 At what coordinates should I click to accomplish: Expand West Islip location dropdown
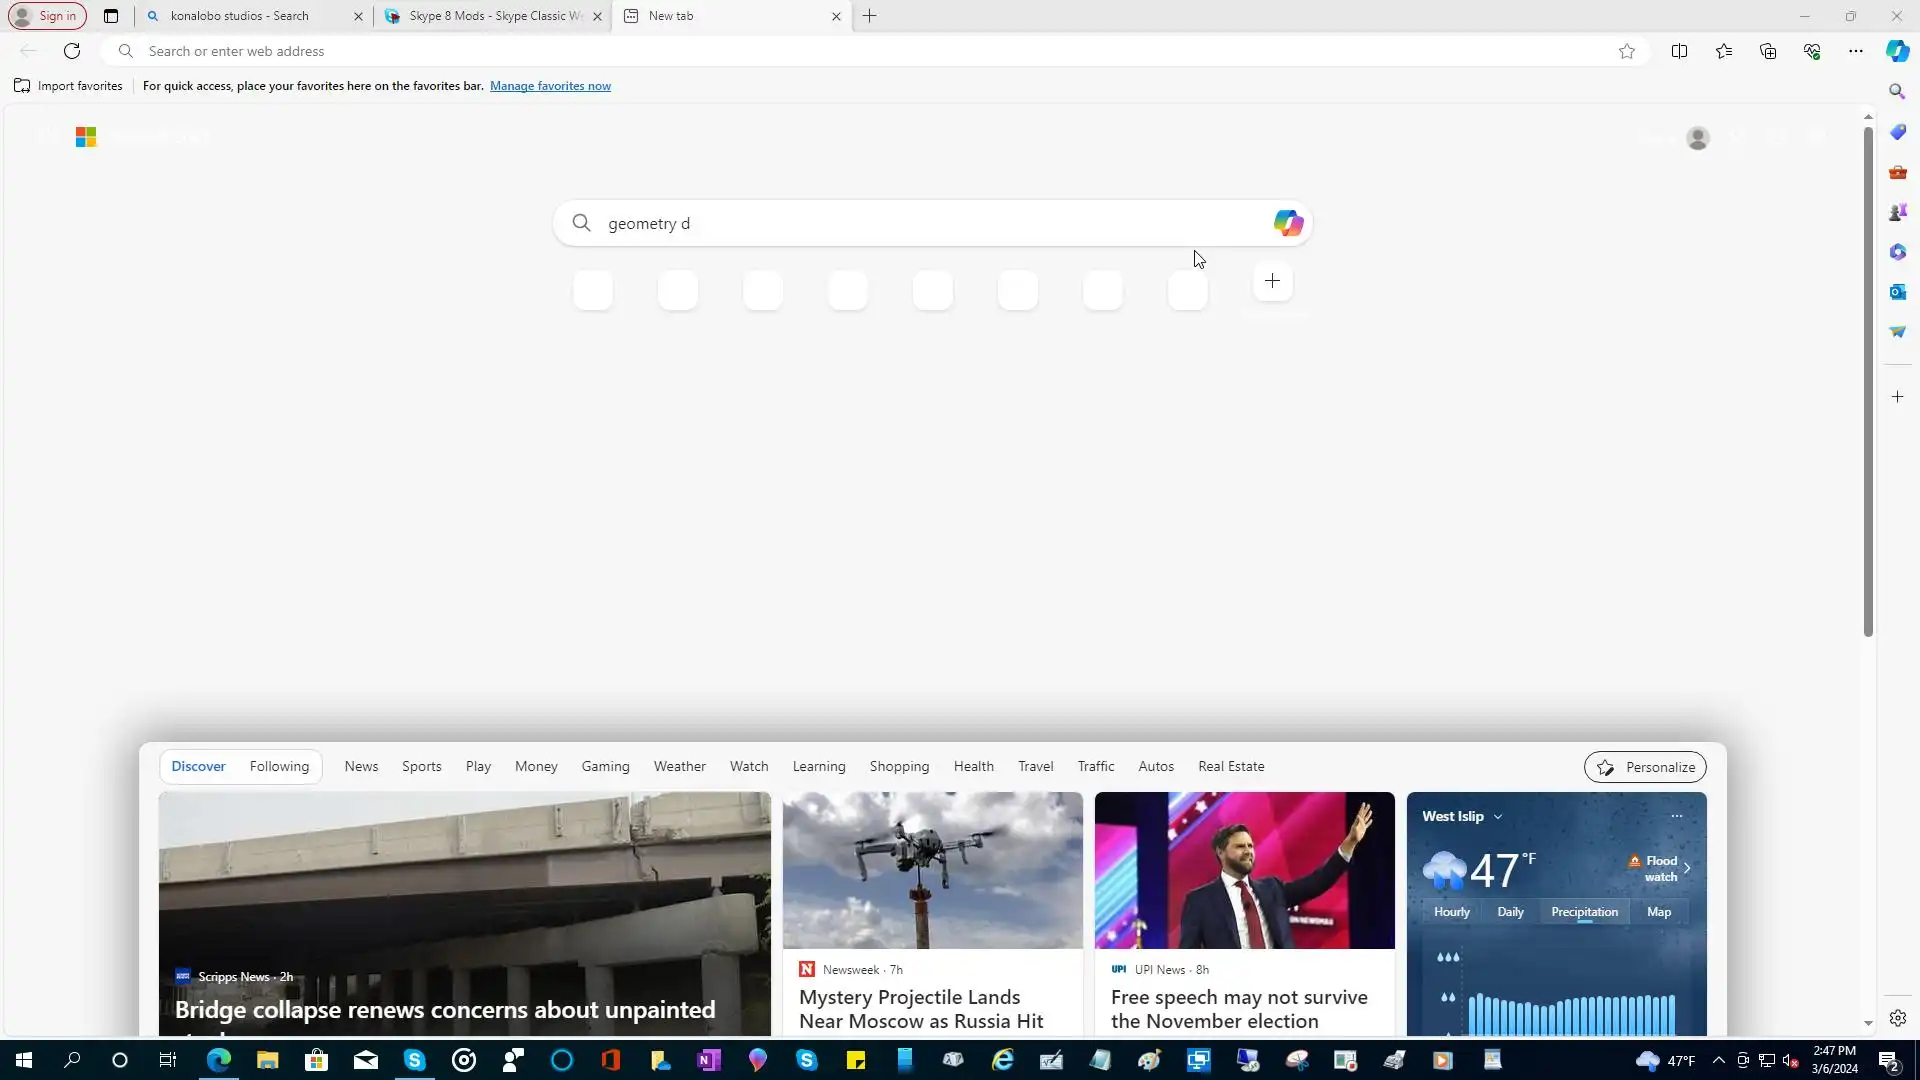pos(1498,817)
